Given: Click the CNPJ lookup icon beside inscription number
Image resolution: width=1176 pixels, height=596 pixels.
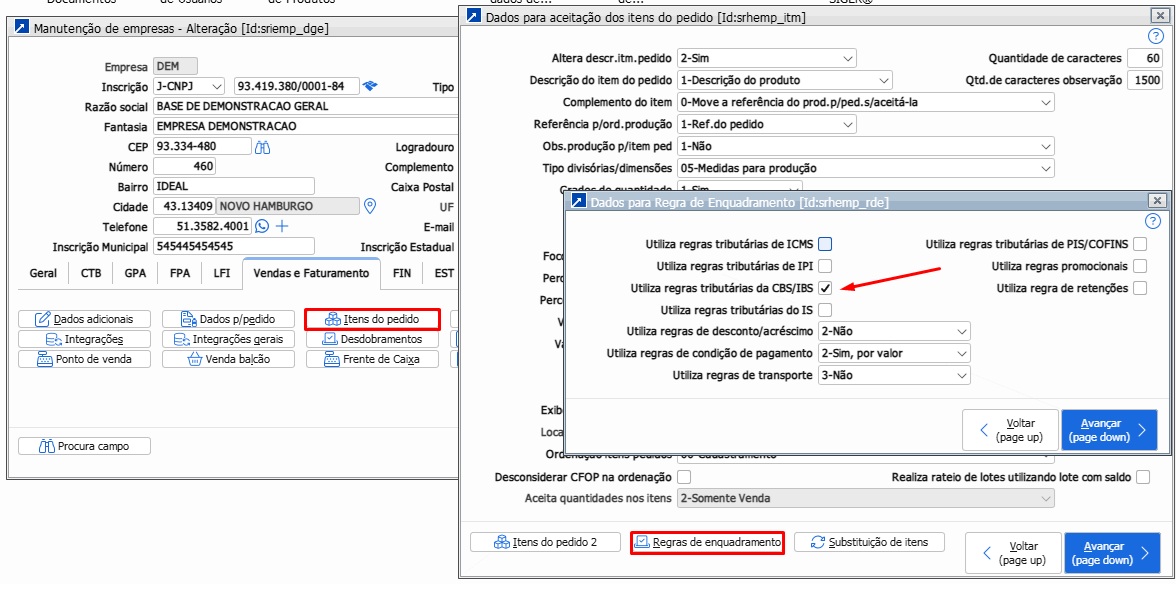Looking at the screenshot, I should (x=369, y=86).
